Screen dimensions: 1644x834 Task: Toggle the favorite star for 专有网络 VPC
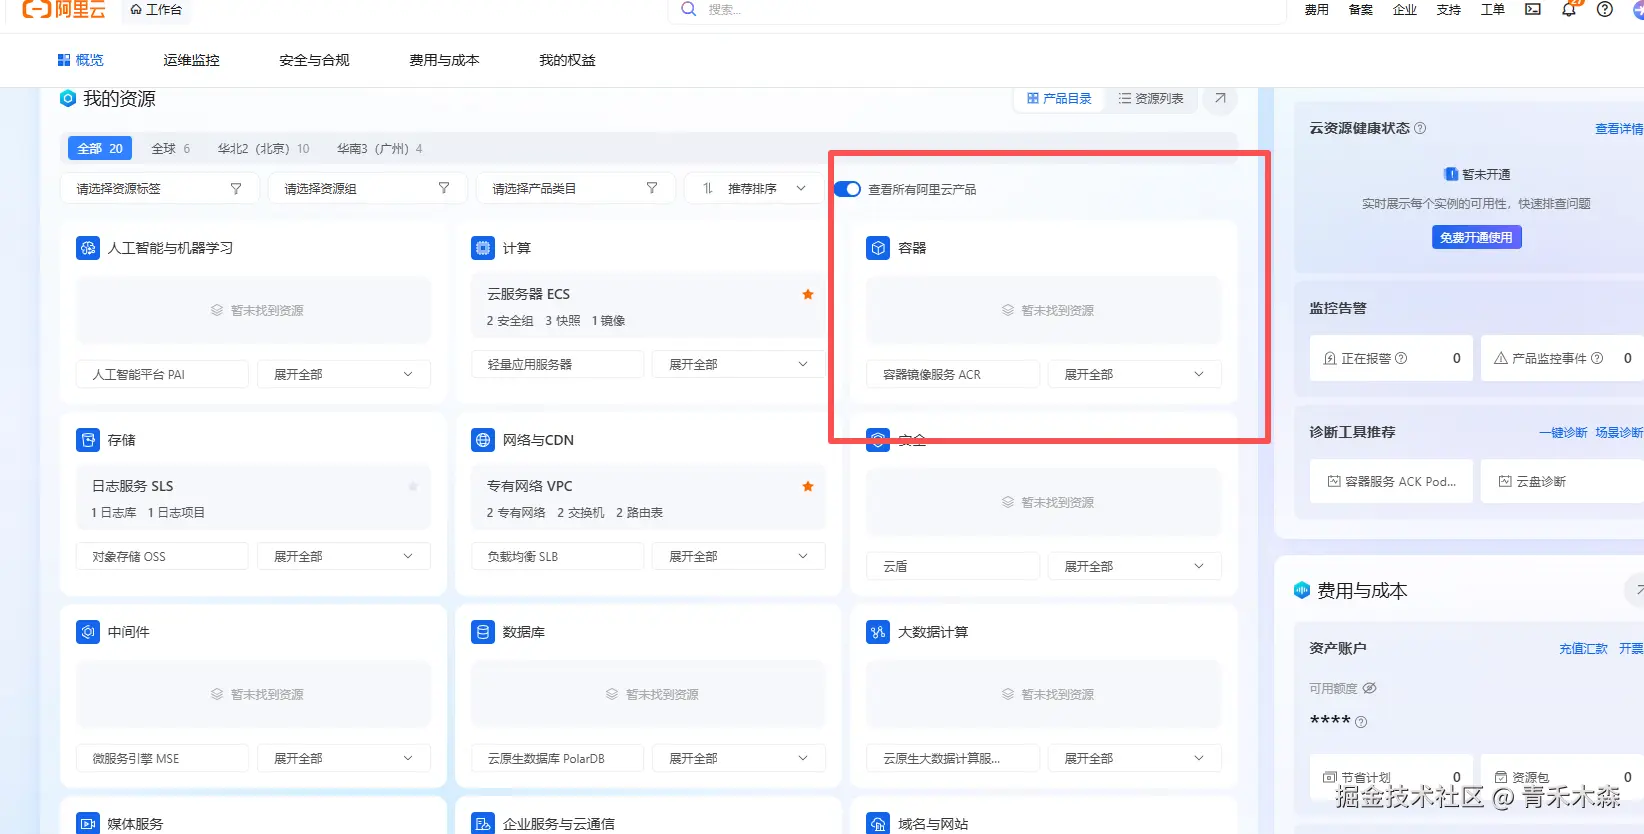click(x=808, y=486)
